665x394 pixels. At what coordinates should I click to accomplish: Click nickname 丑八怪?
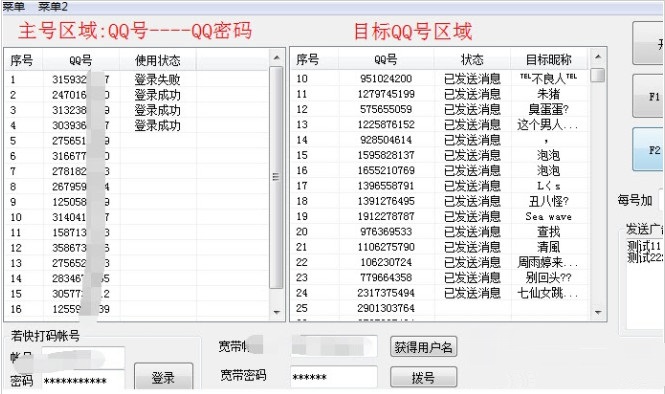click(548, 201)
